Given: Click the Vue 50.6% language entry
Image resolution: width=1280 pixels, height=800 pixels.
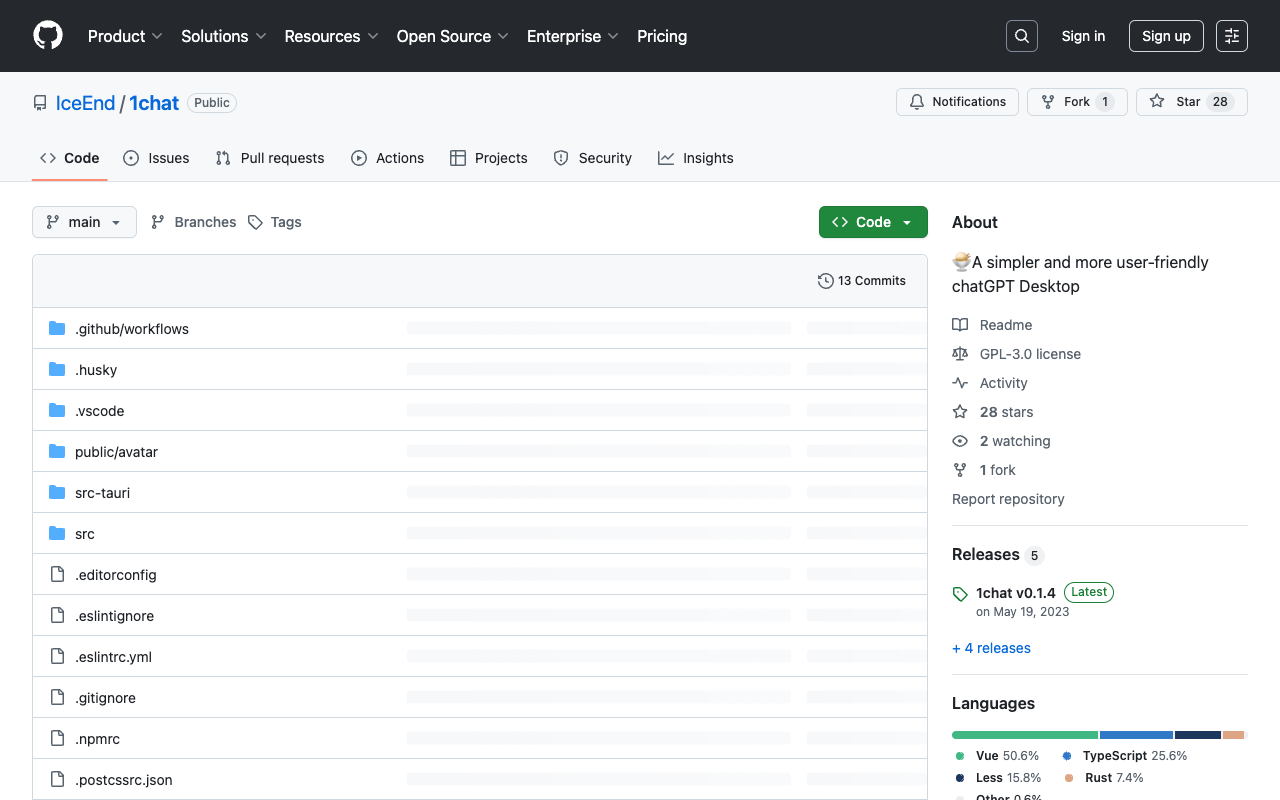Looking at the screenshot, I should (x=996, y=756).
